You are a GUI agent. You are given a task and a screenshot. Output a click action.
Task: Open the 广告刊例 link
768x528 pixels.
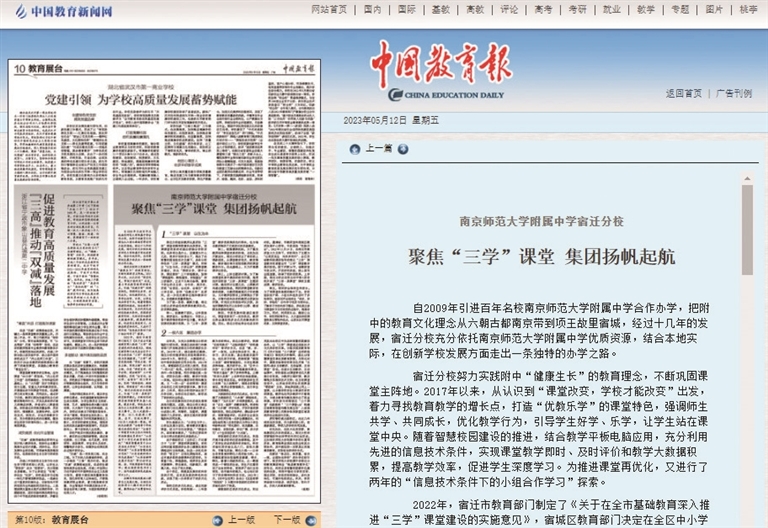(734, 94)
